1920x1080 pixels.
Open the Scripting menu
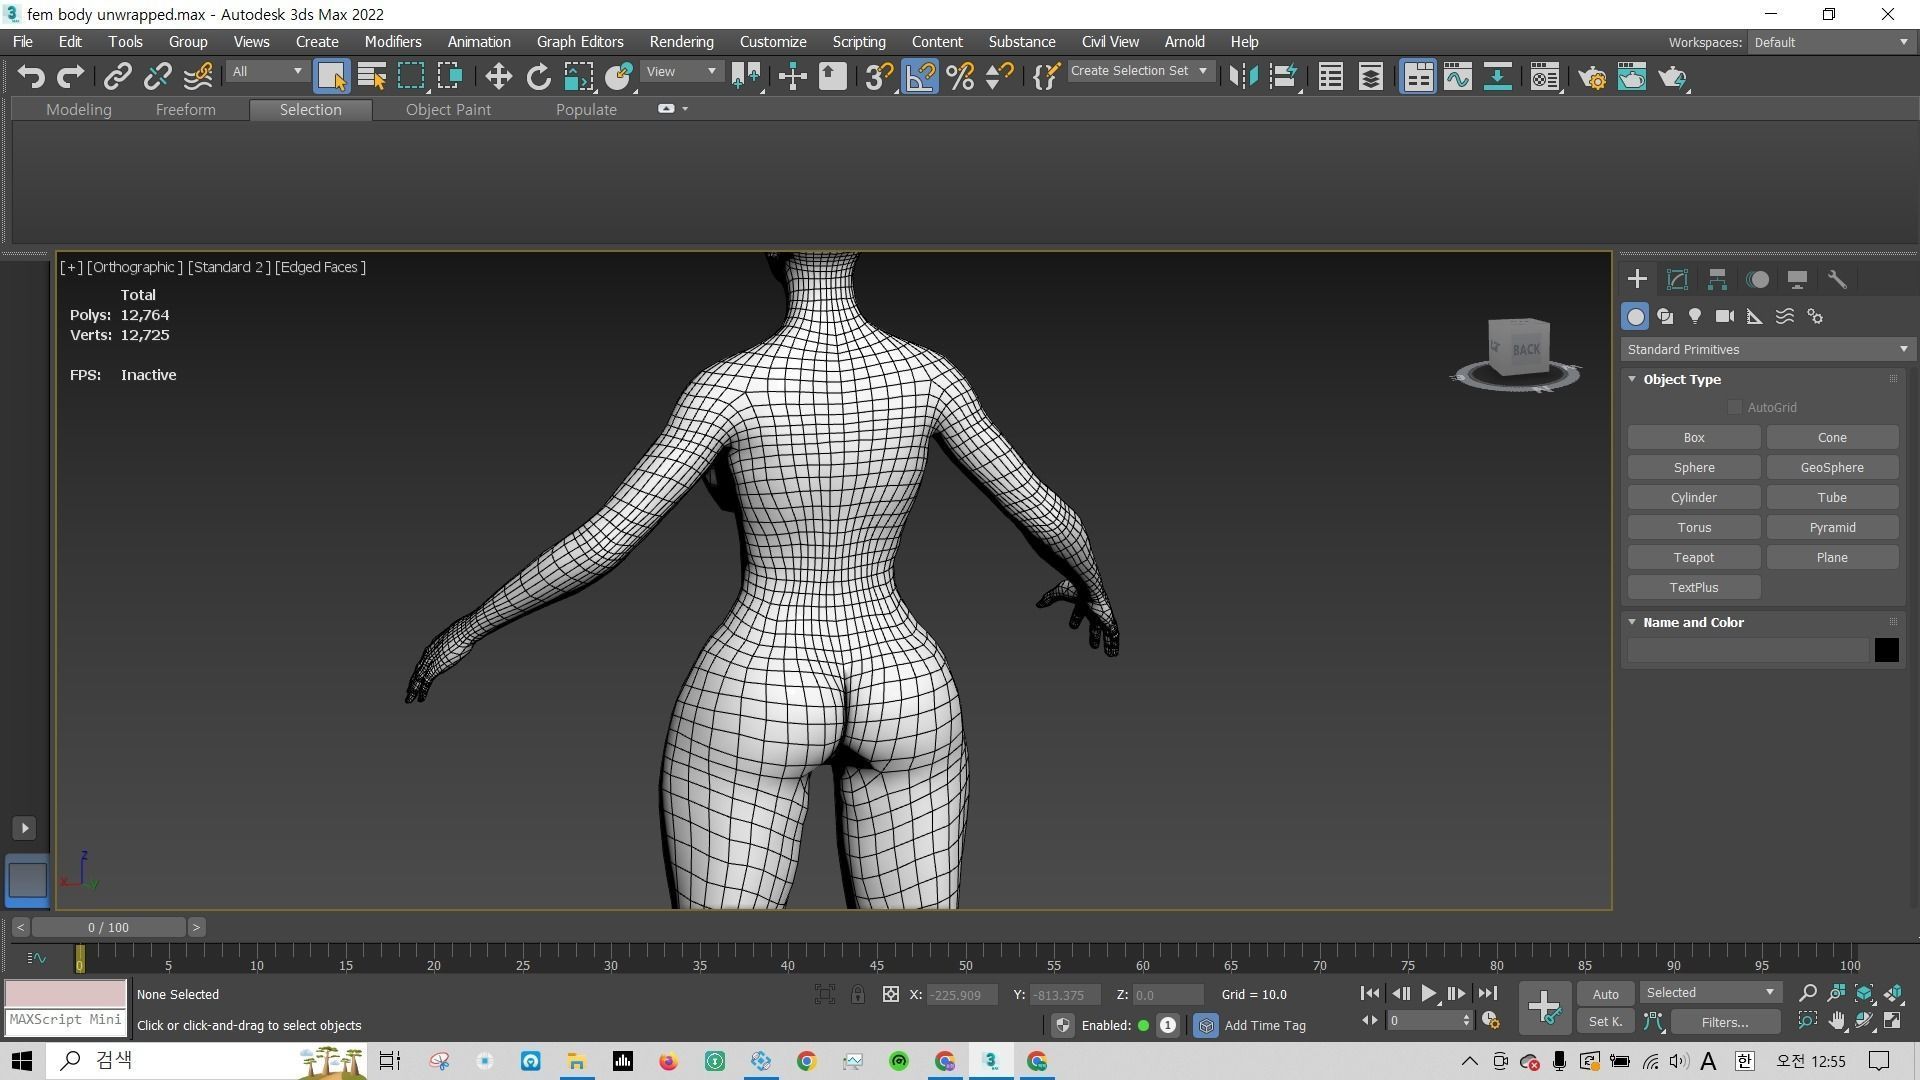click(859, 42)
